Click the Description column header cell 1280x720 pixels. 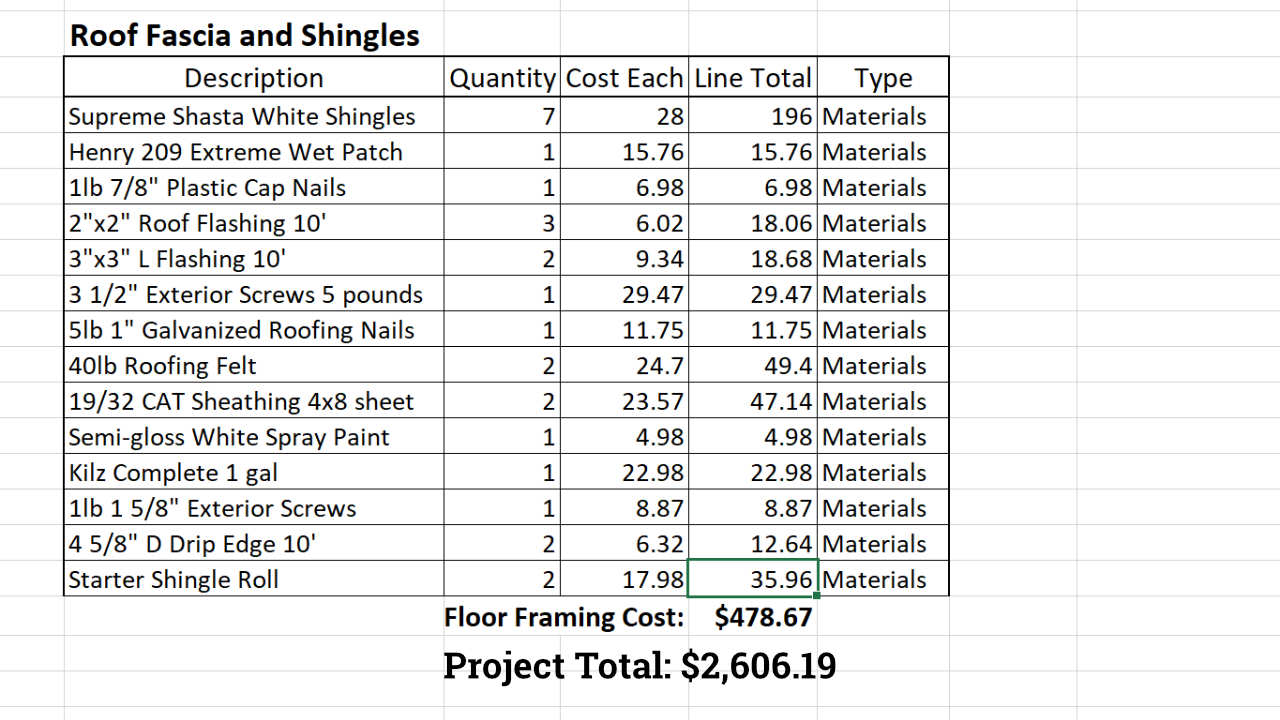coord(254,78)
